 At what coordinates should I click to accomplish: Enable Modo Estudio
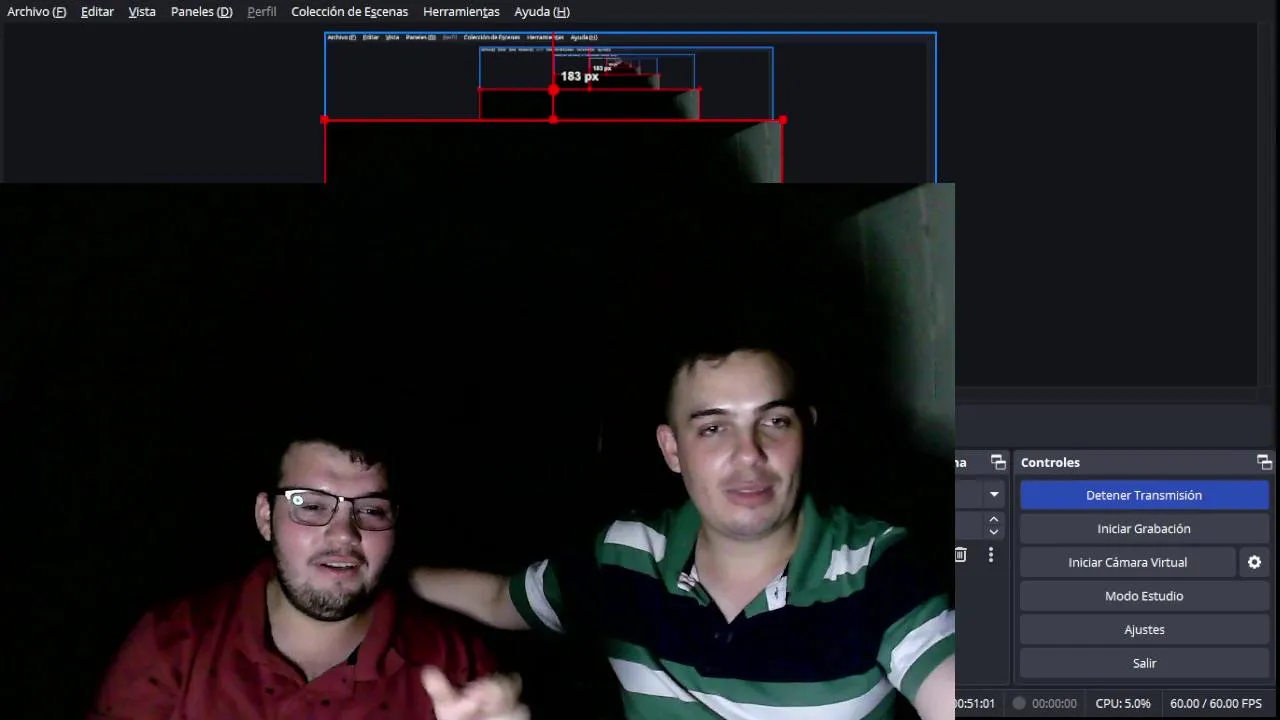pos(1144,596)
